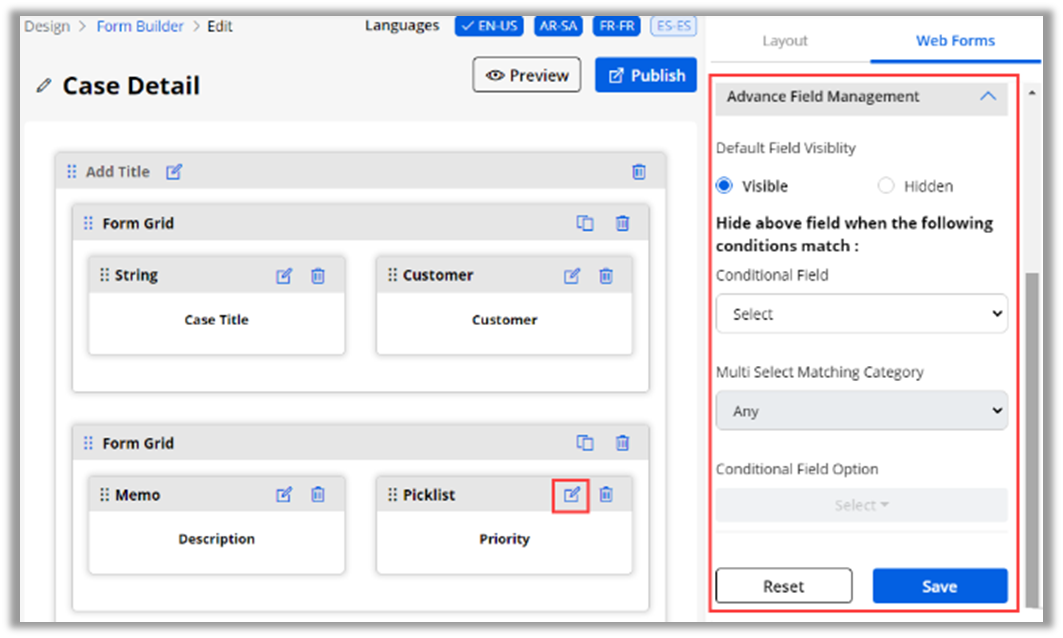Edit the String field Case Title

pyautogui.click(x=284, y=276)
